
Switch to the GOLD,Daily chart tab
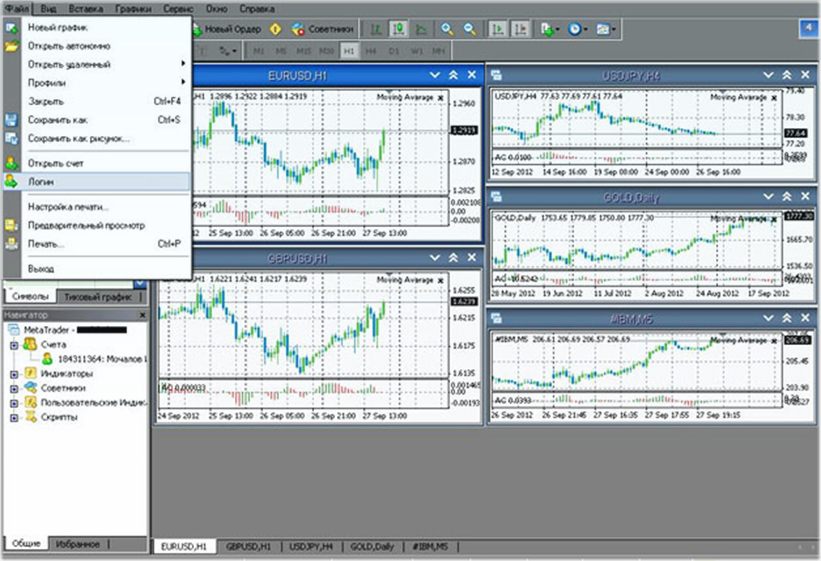click(374, 547)
